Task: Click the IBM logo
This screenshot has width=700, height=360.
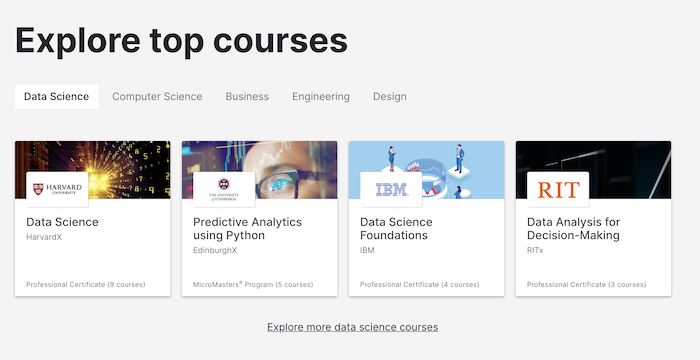Action: (391, 189)
